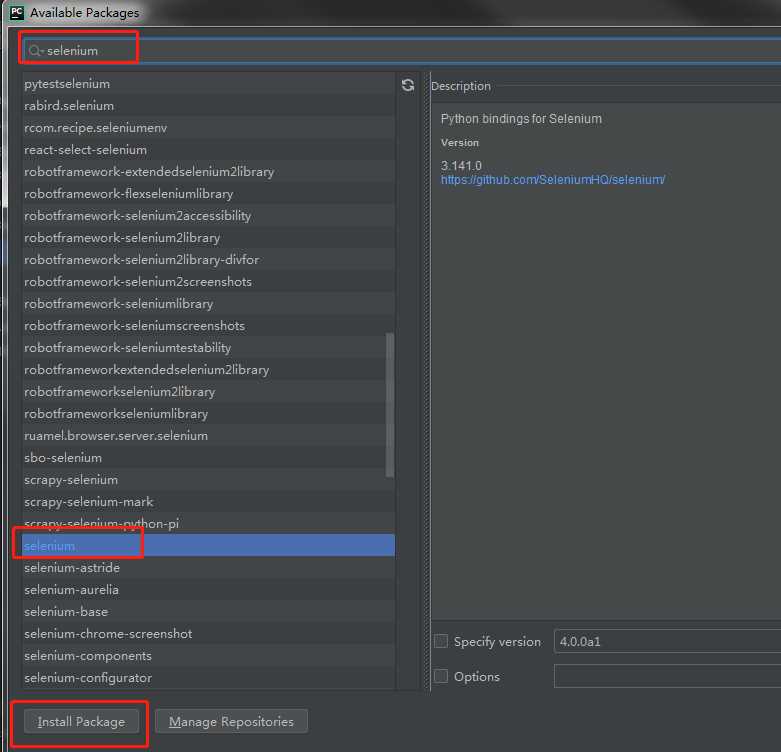This screenshot has width=781, height=752.
Task: Select rcom.recipe.seleniumenv in the list
Action: coord(209,127)
